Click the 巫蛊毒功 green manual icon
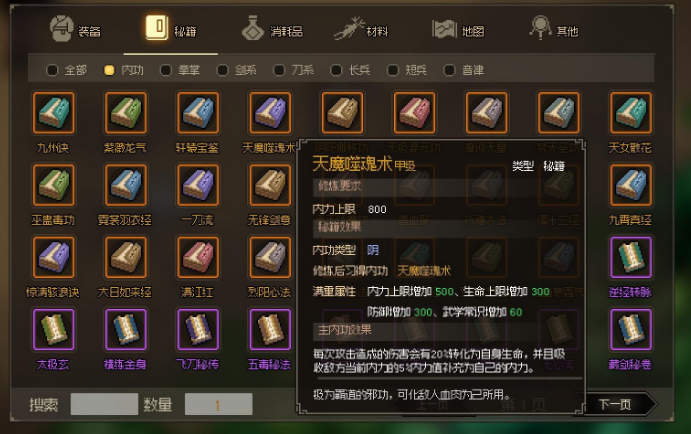The width and height of the screenshot is (691, 434). point(53,185)
